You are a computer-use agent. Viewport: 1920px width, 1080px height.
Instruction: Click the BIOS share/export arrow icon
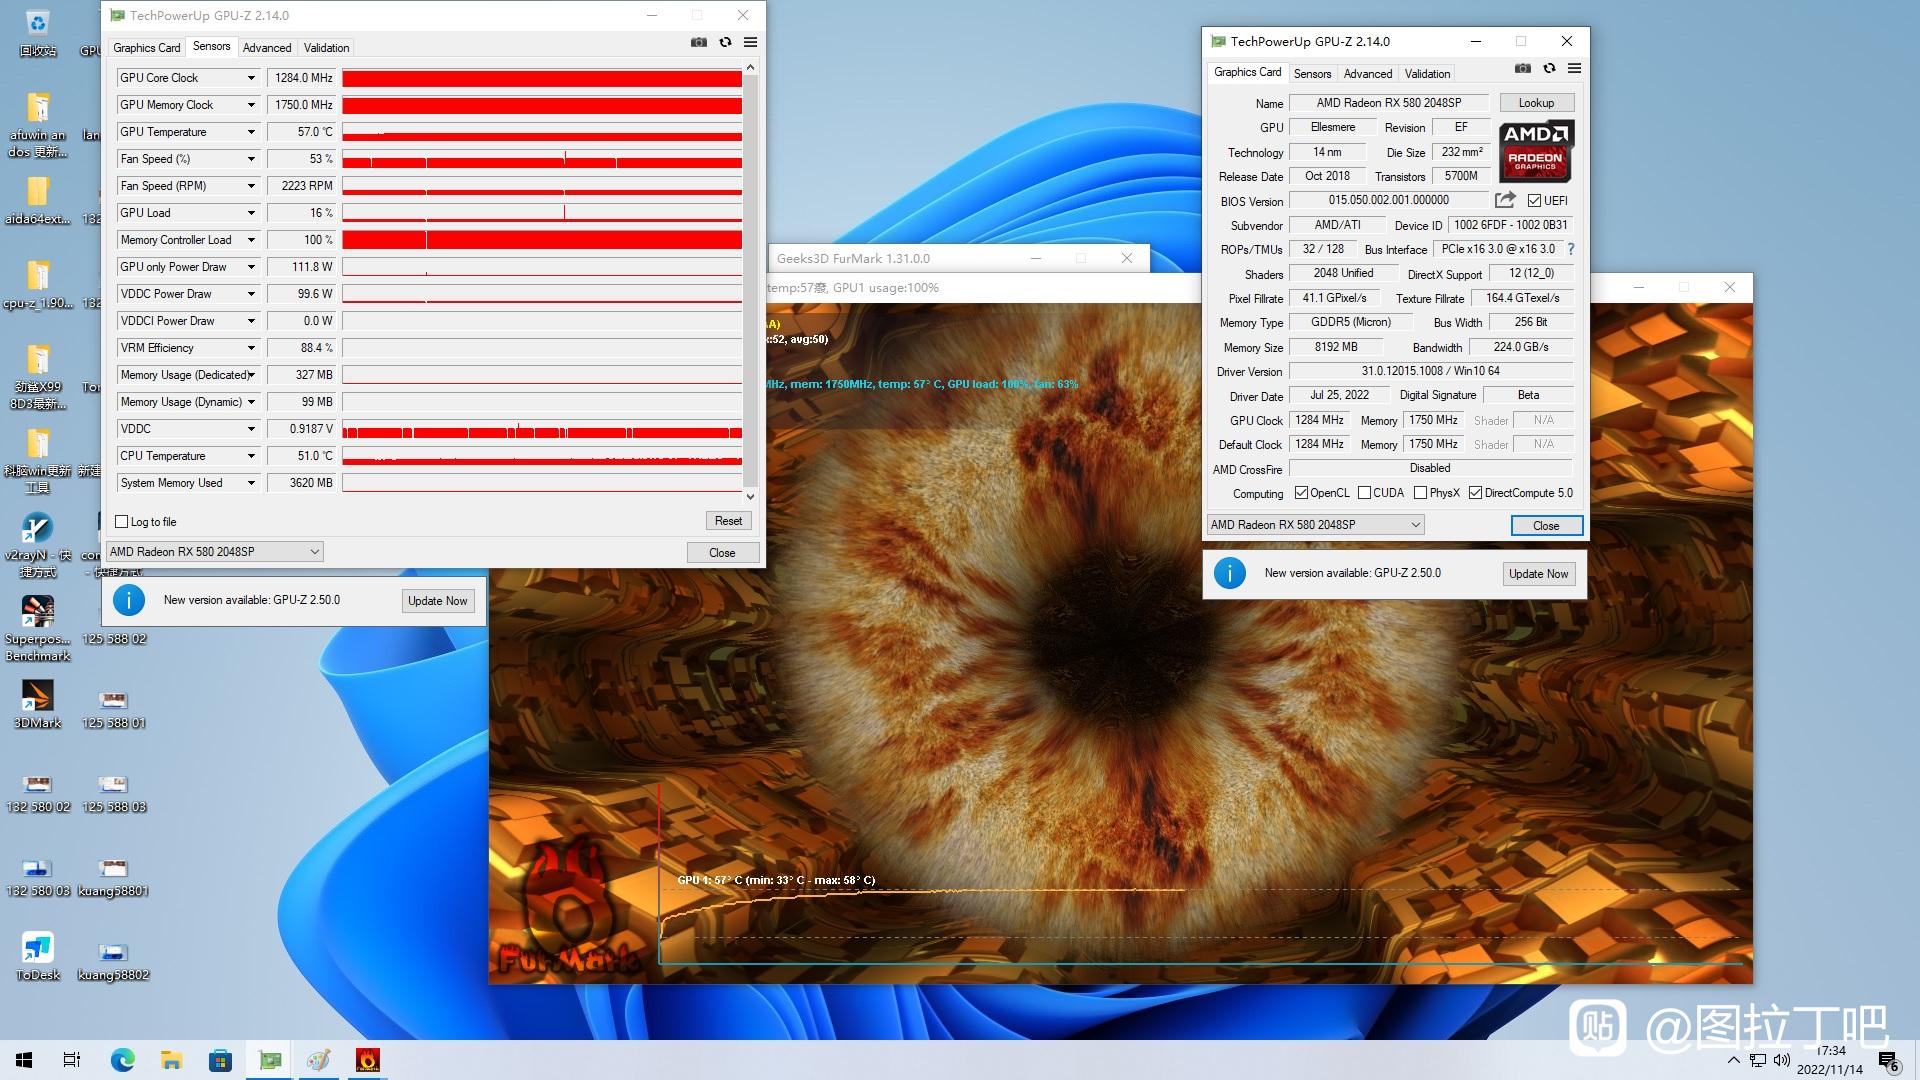[x=1505, y=200]
